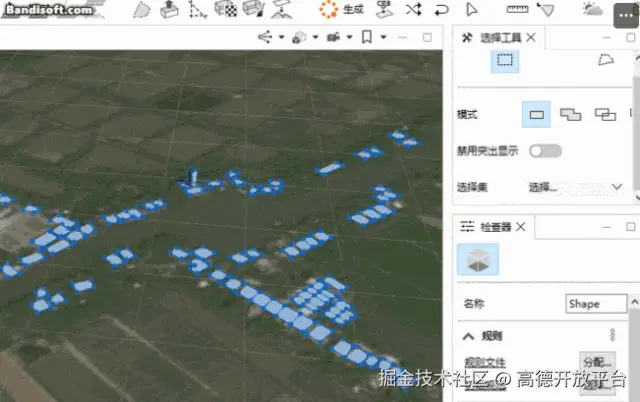This screenshot has height=402, width=640.
Task: Close the 检查器 tab
Action: tap(521, 227)
